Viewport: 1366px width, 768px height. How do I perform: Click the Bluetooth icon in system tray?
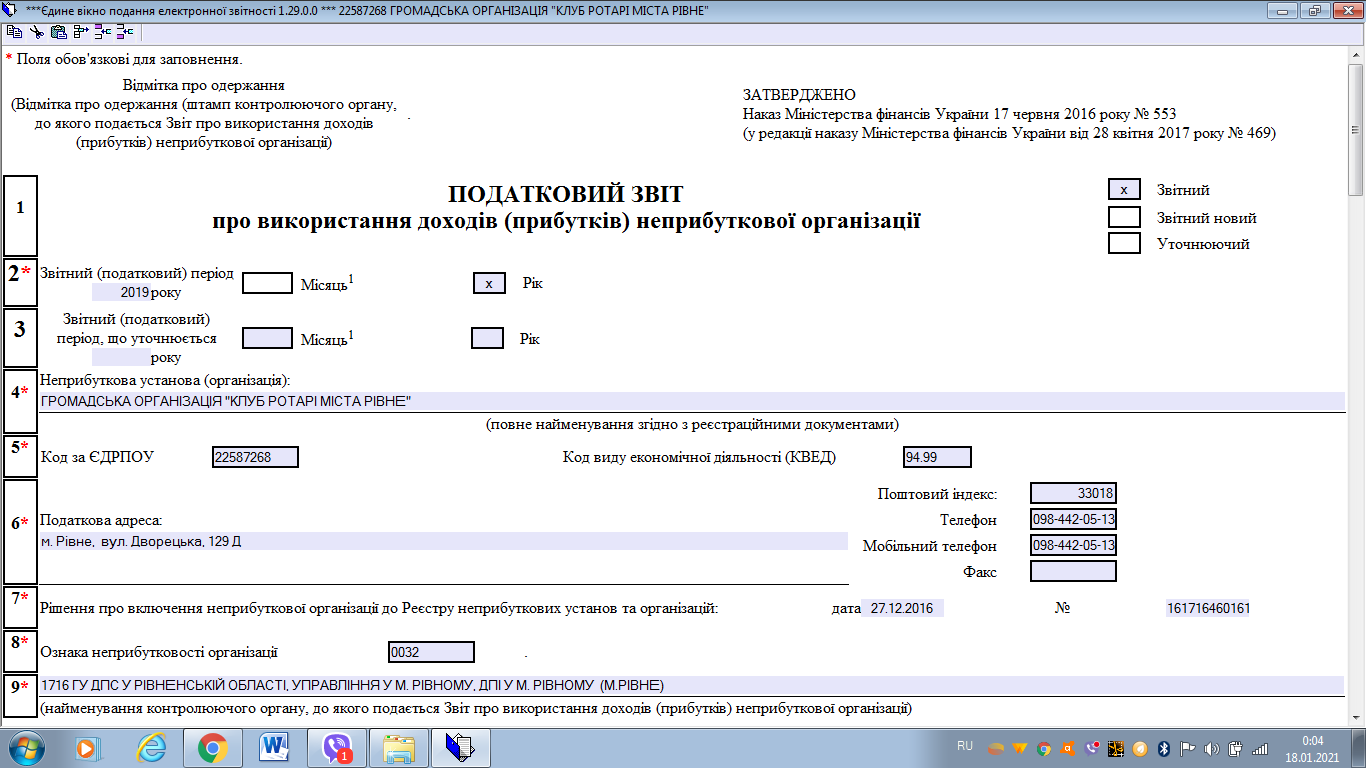(x=1164, y=748)
